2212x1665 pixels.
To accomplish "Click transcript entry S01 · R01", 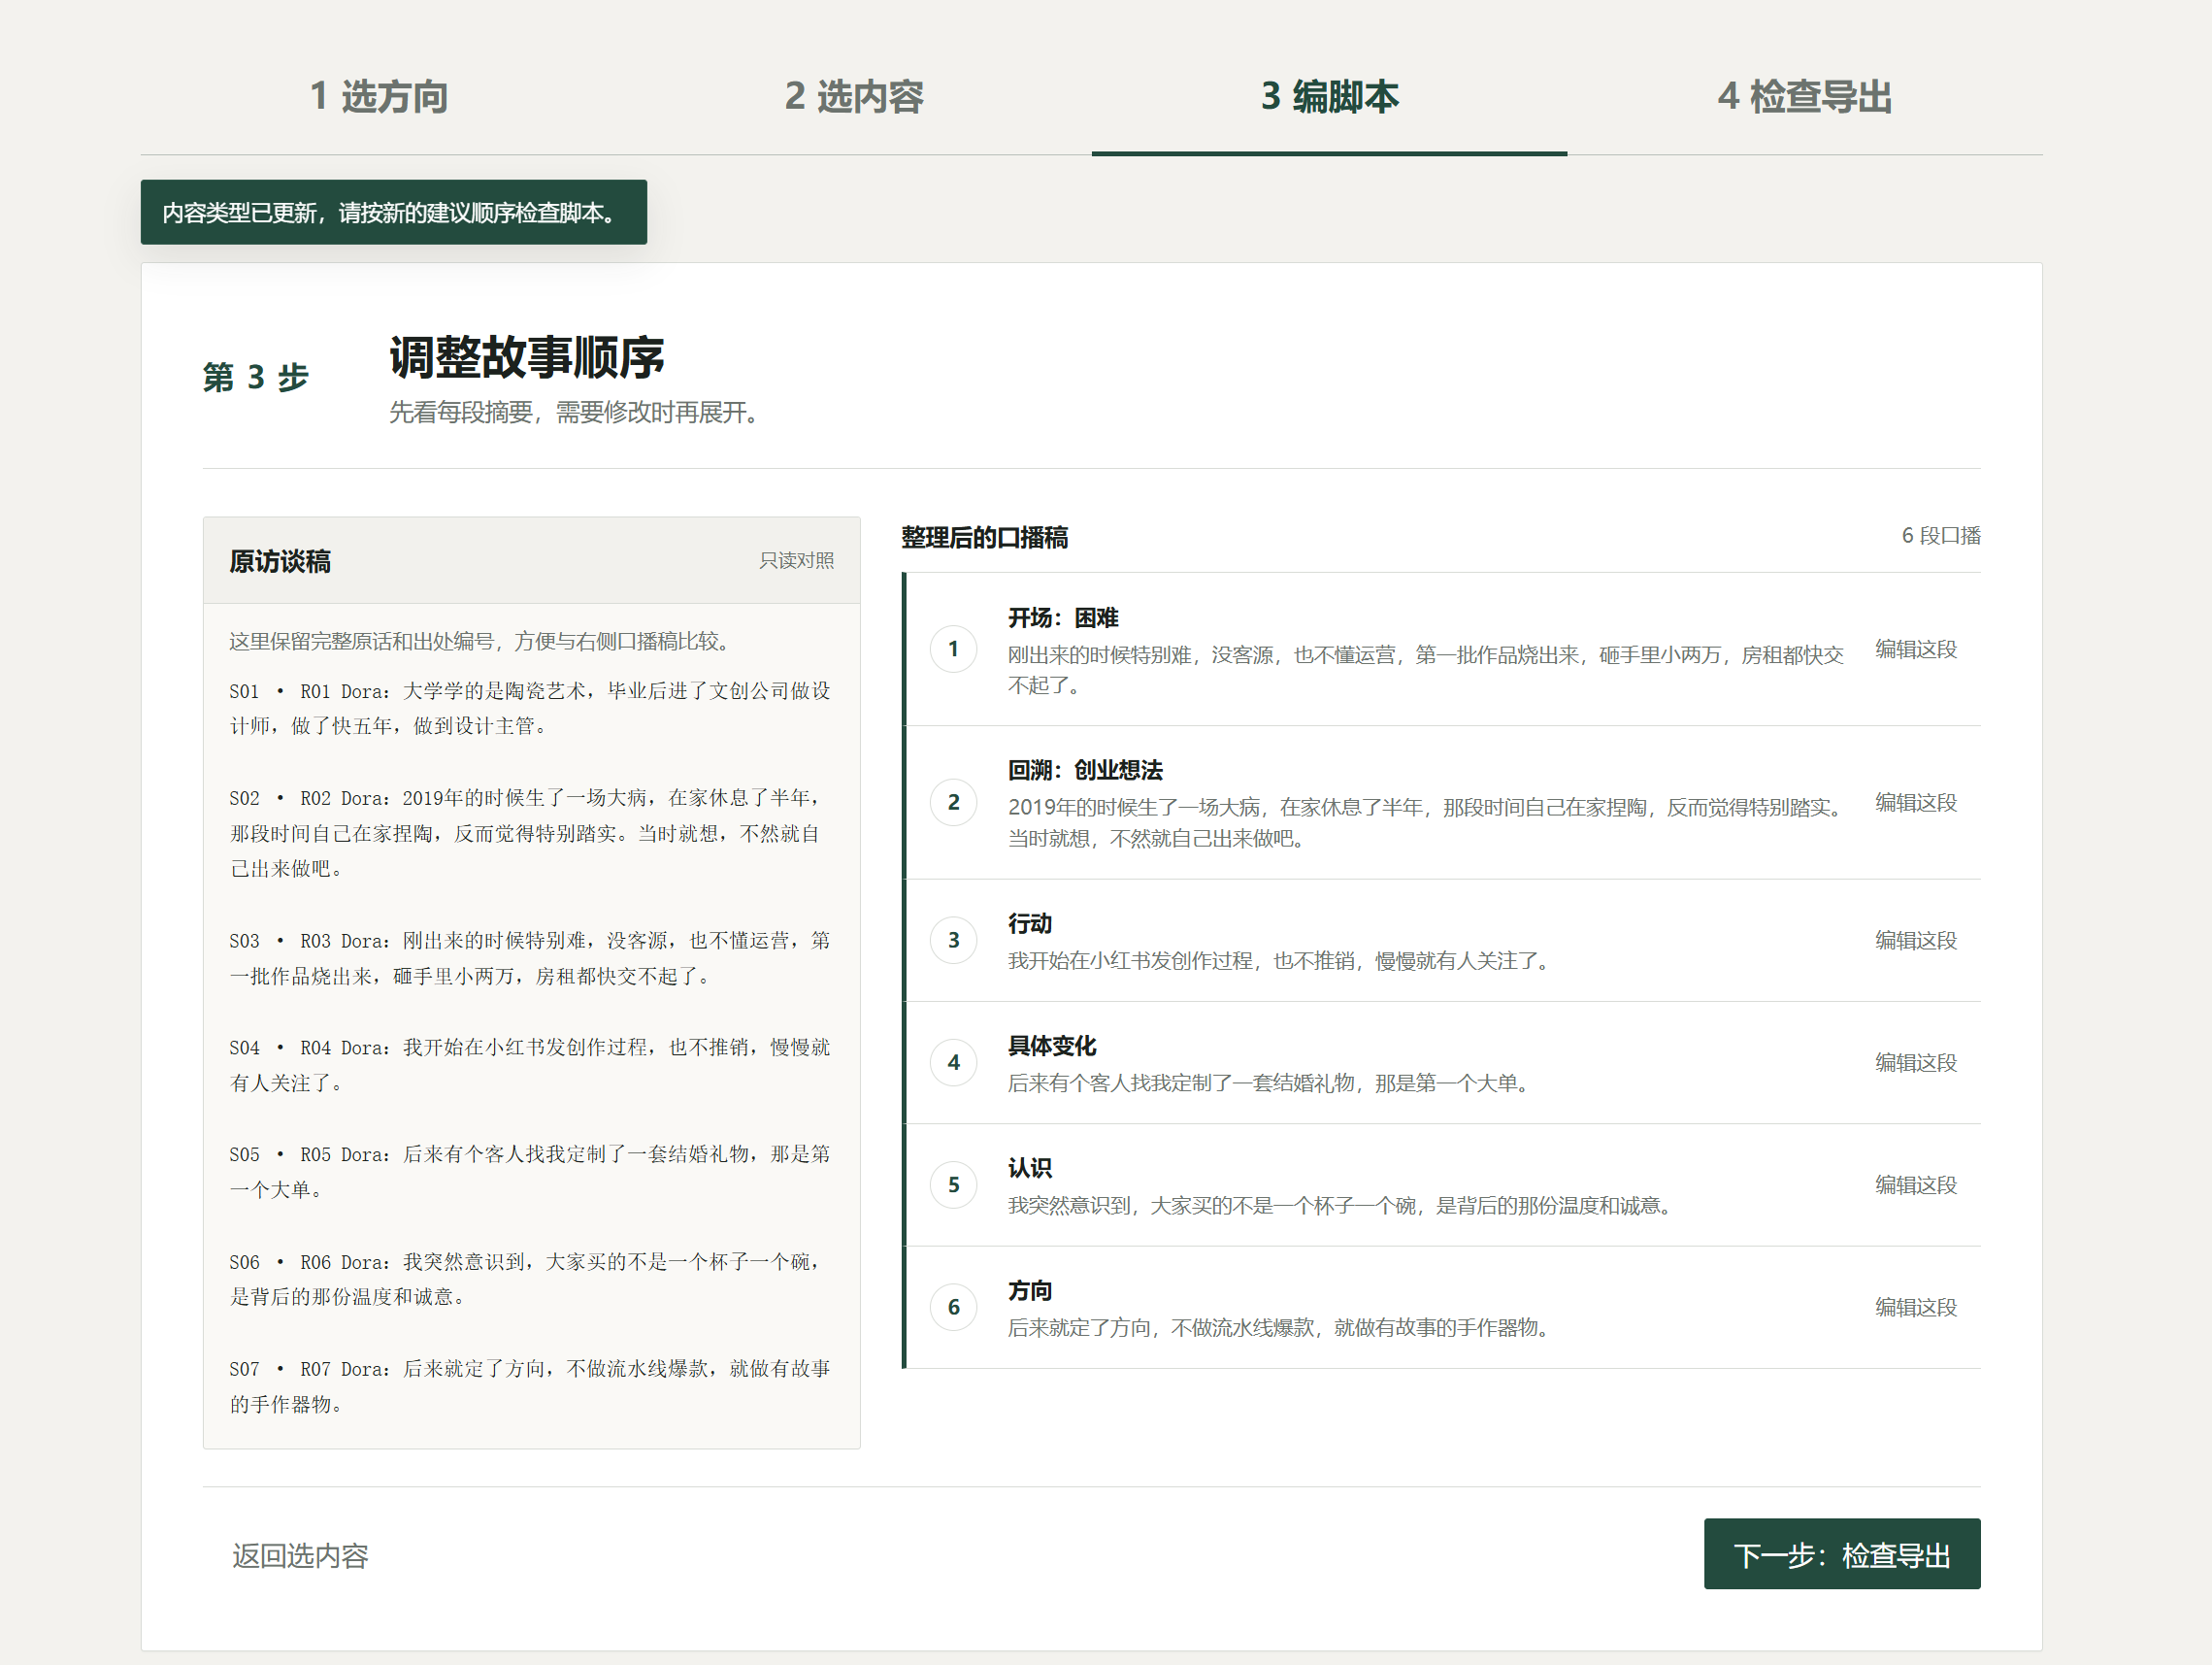I will coord(531,708).
